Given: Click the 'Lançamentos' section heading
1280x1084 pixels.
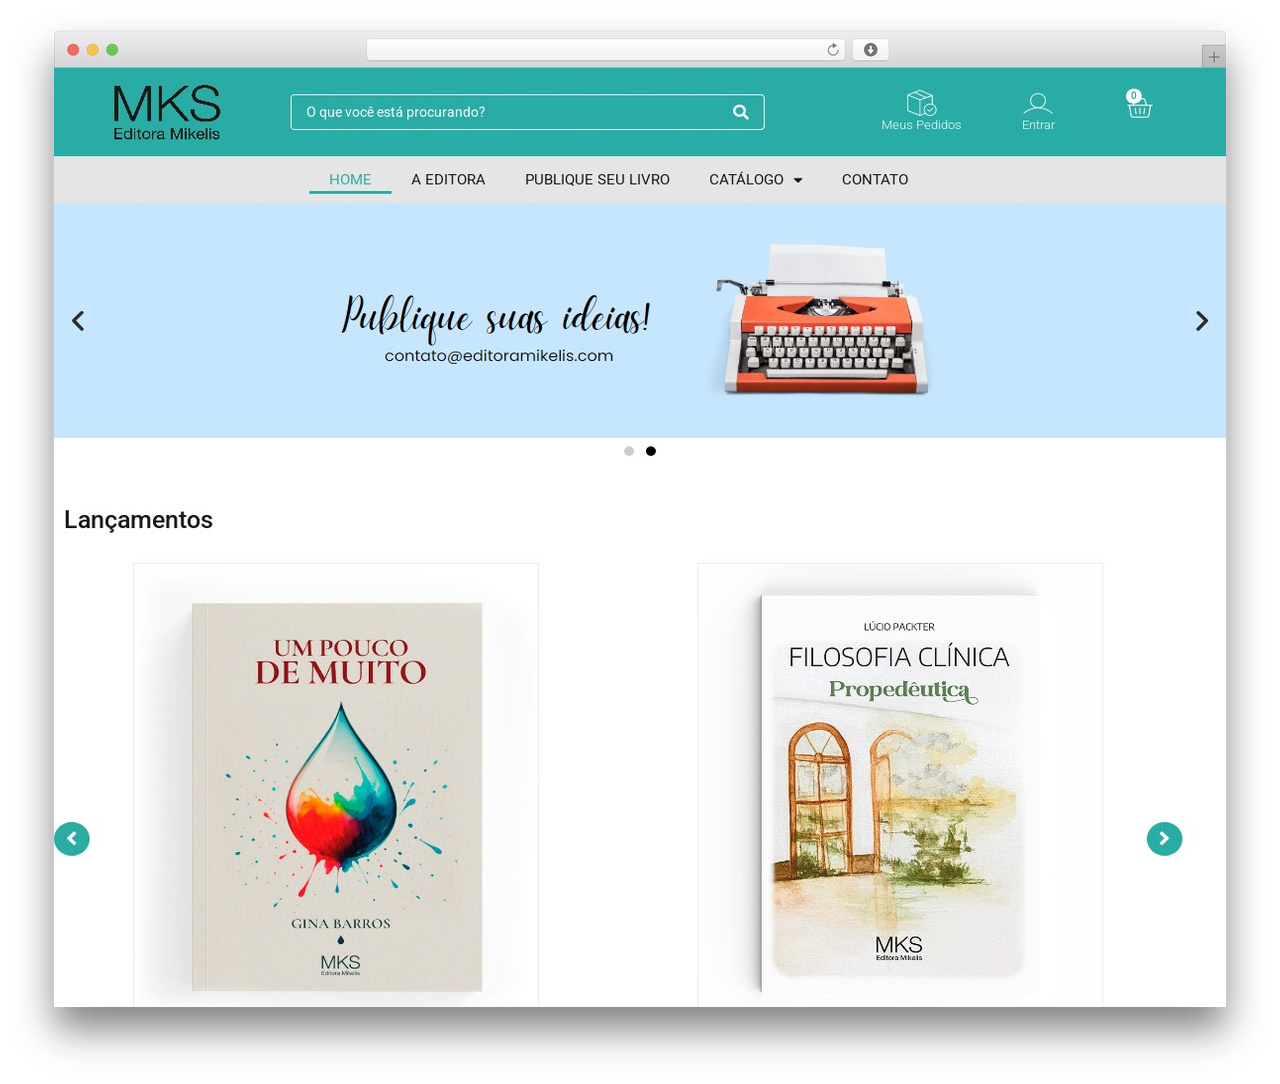Looking at the screenshot, I should [x=138, y=520].
